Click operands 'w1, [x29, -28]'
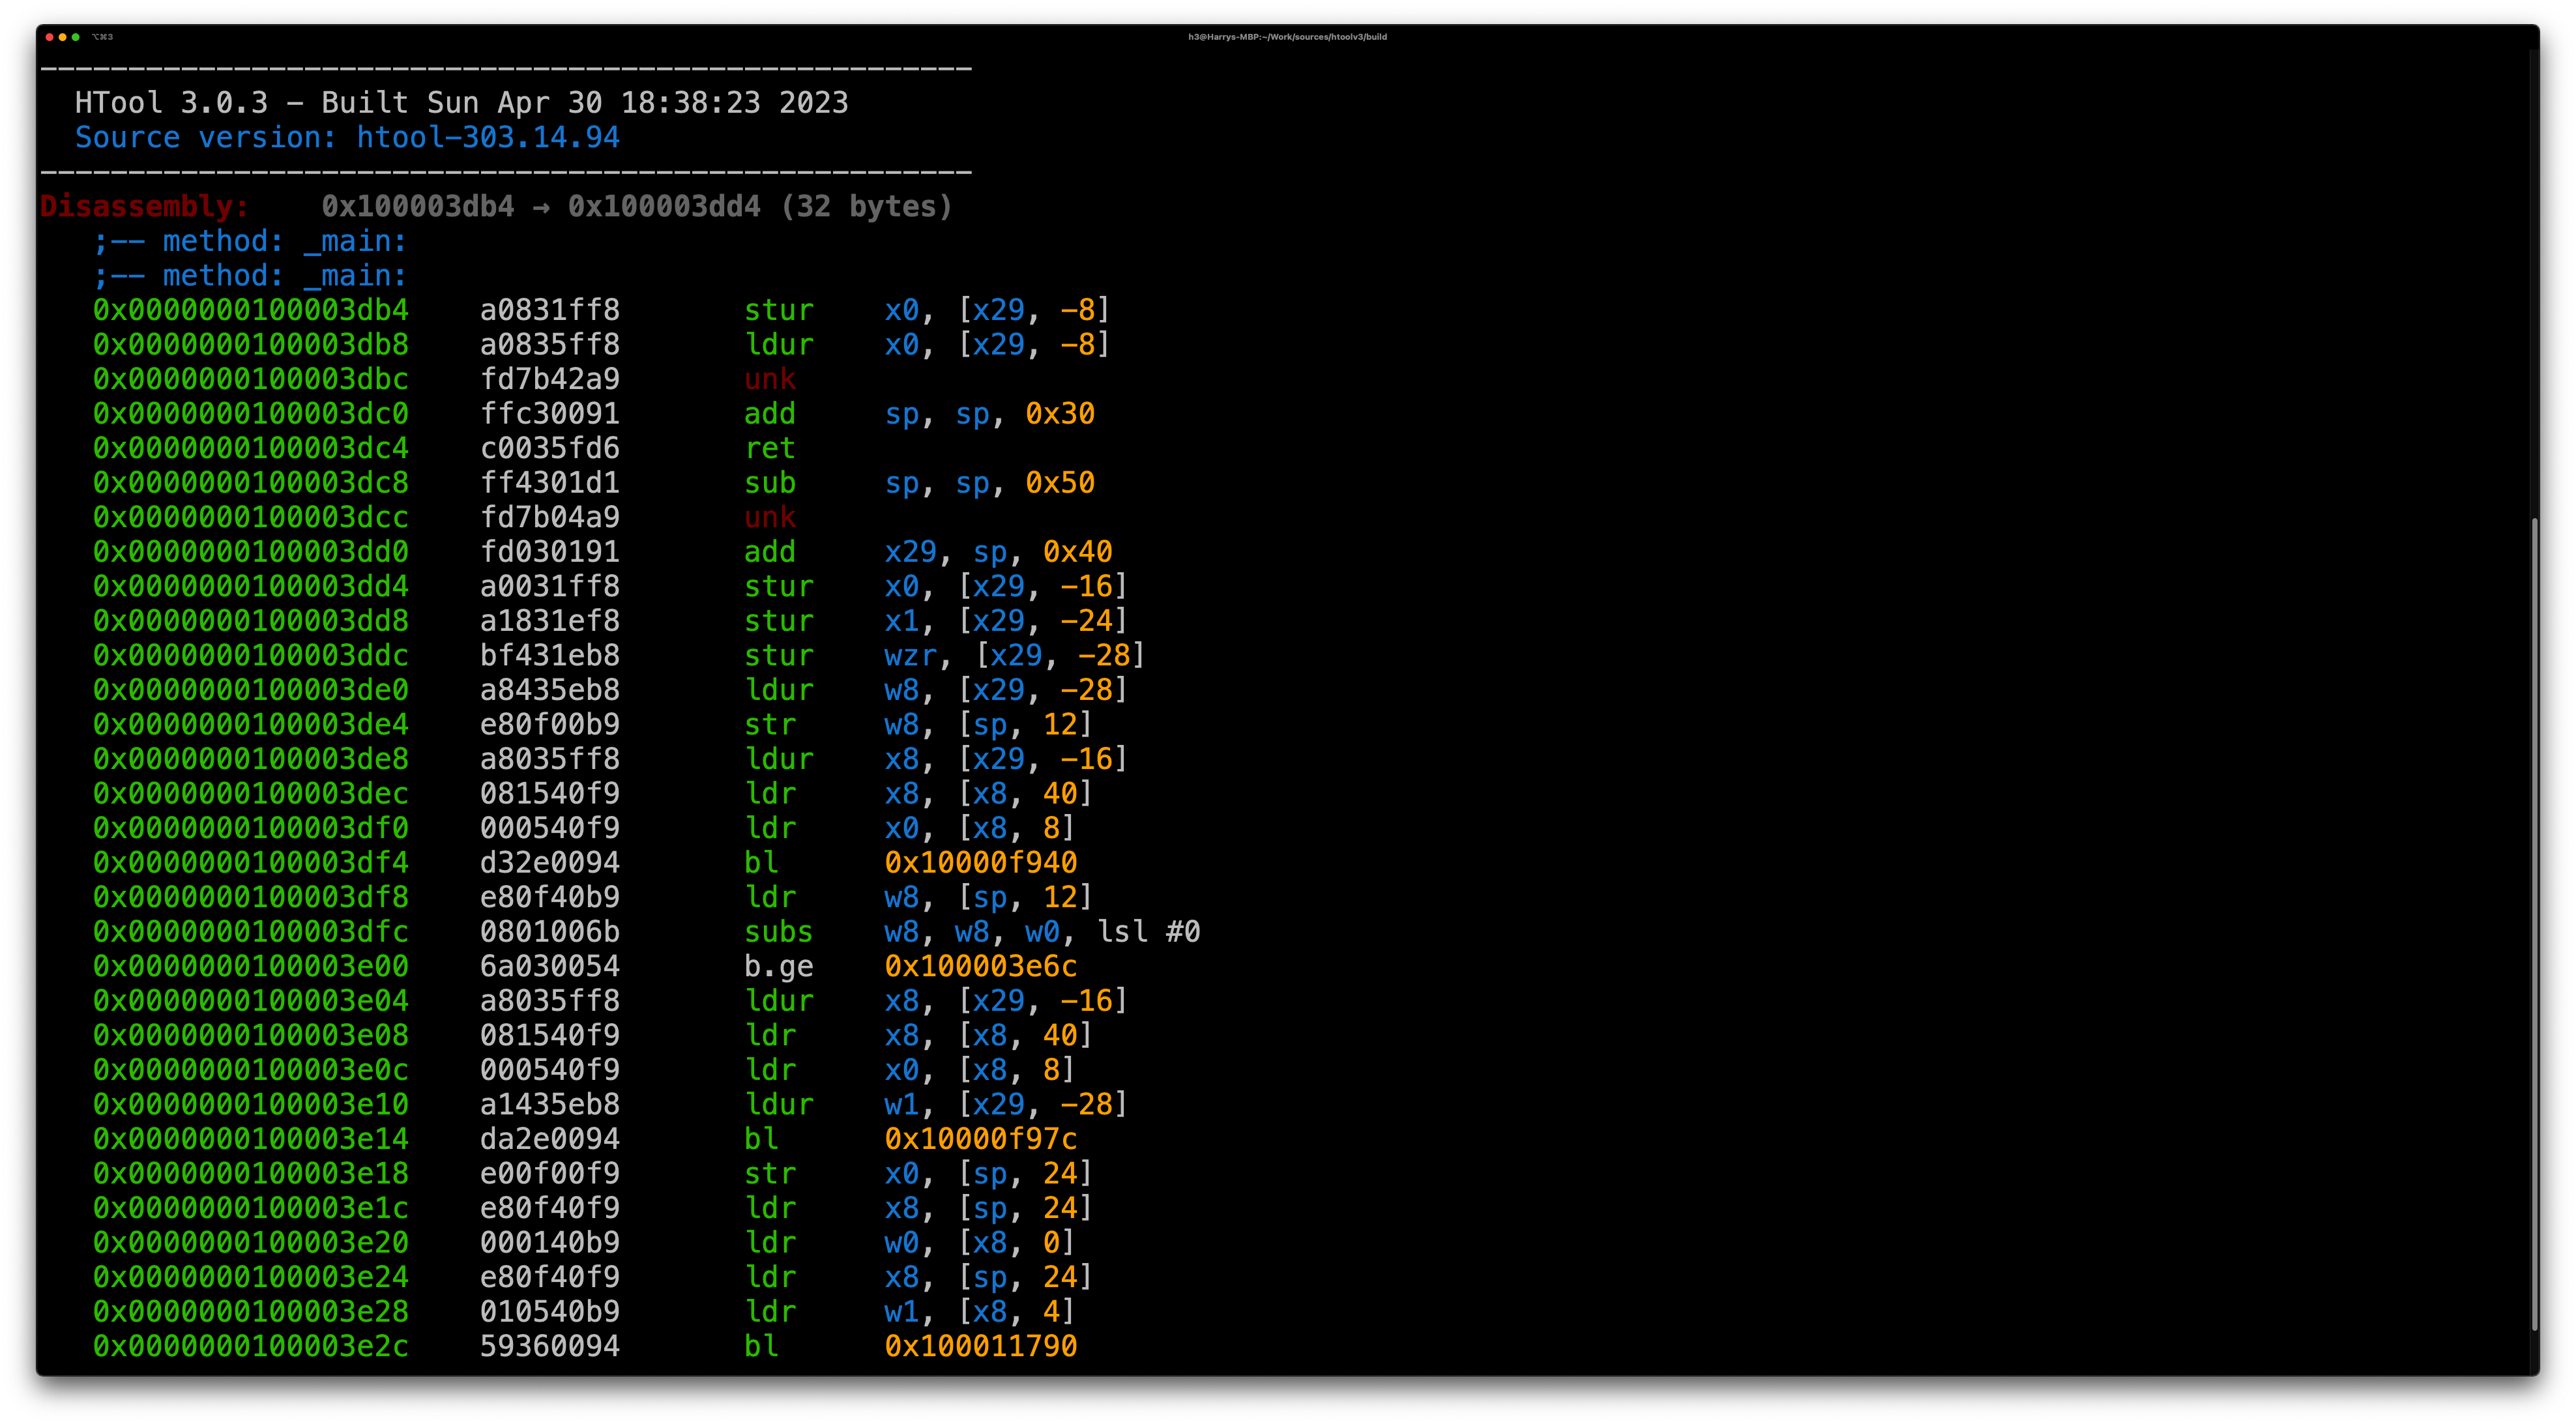The image size is (2576, 1424). point(1007,1104)
